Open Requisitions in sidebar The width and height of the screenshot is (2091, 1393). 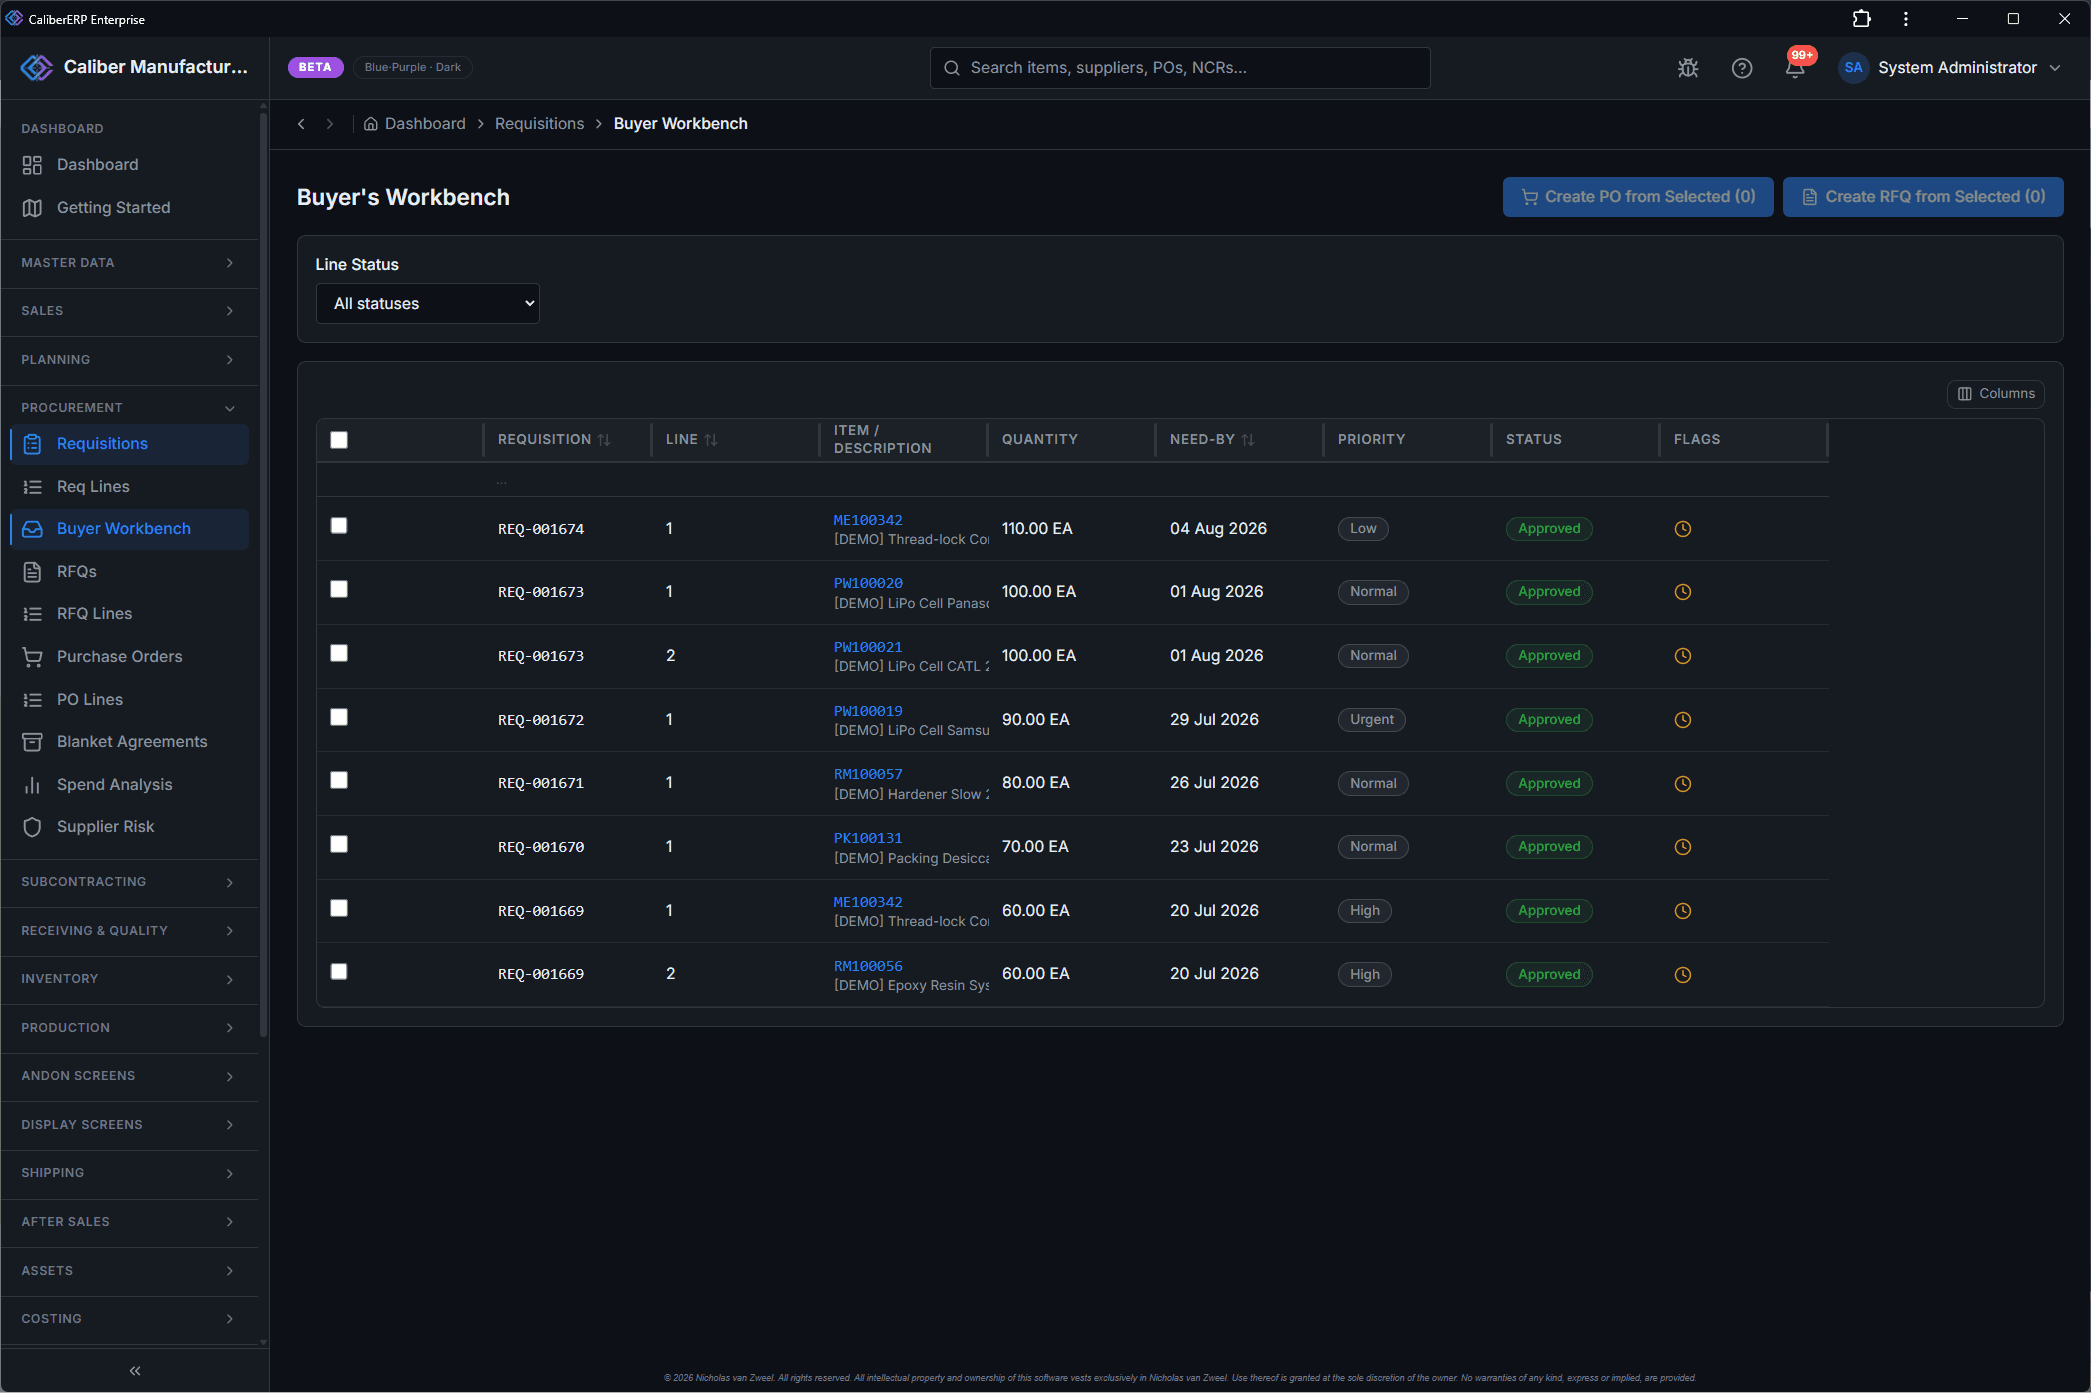click(130, 444)
